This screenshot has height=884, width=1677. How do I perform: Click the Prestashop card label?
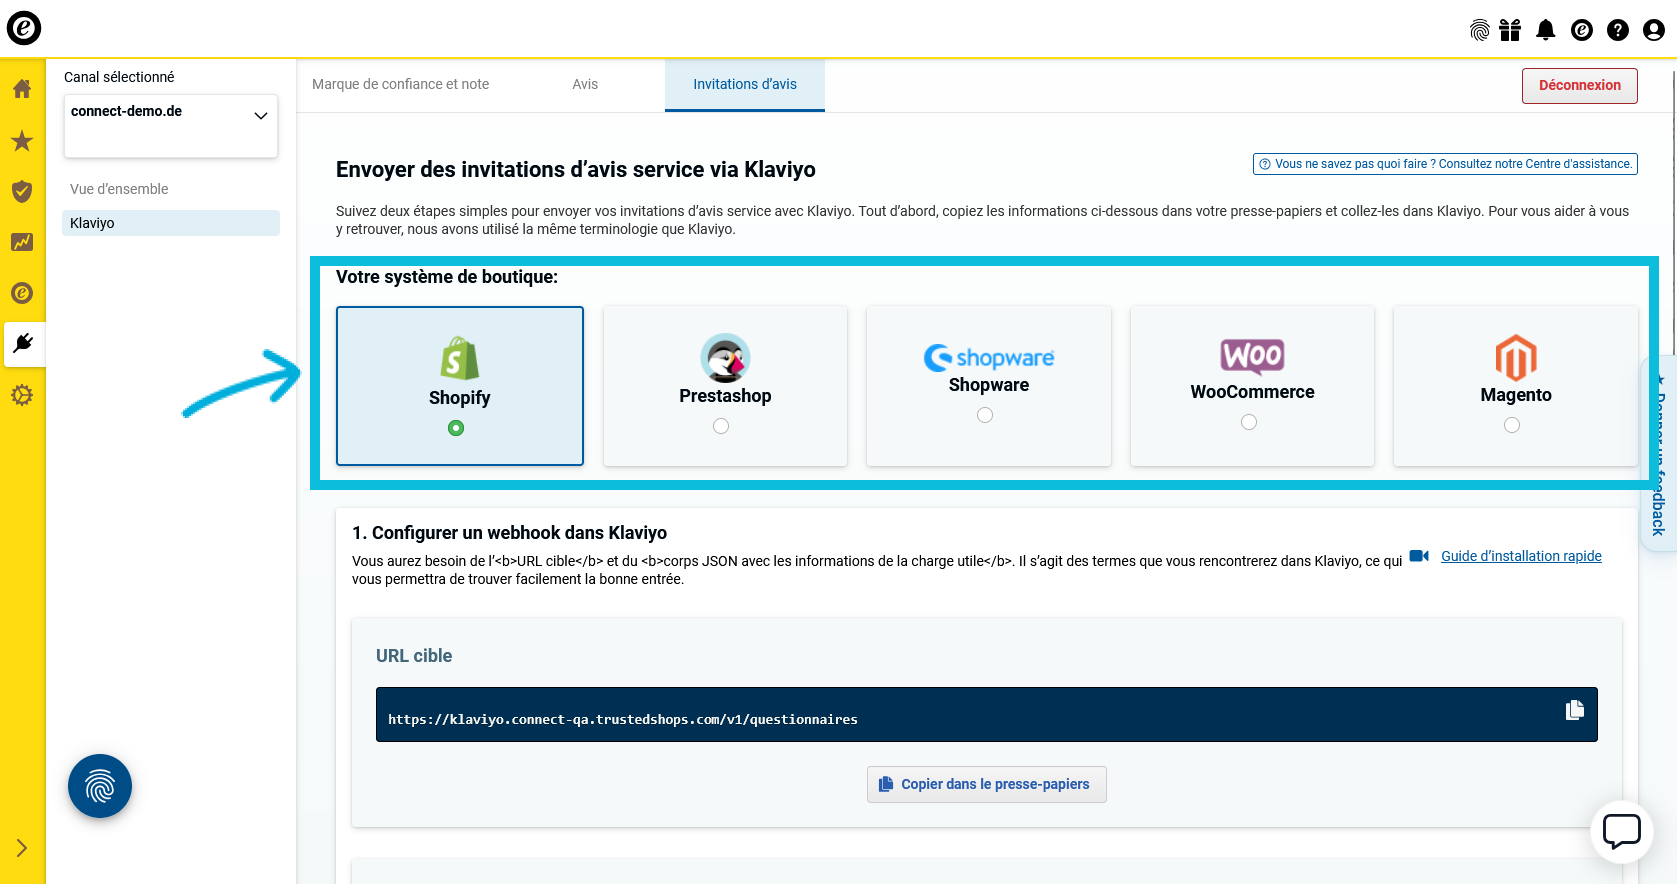point(725,396)
